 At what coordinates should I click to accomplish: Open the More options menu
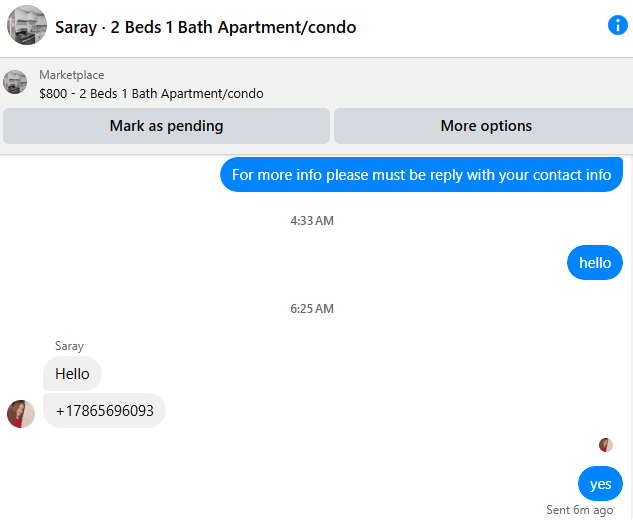coord(486,126)
